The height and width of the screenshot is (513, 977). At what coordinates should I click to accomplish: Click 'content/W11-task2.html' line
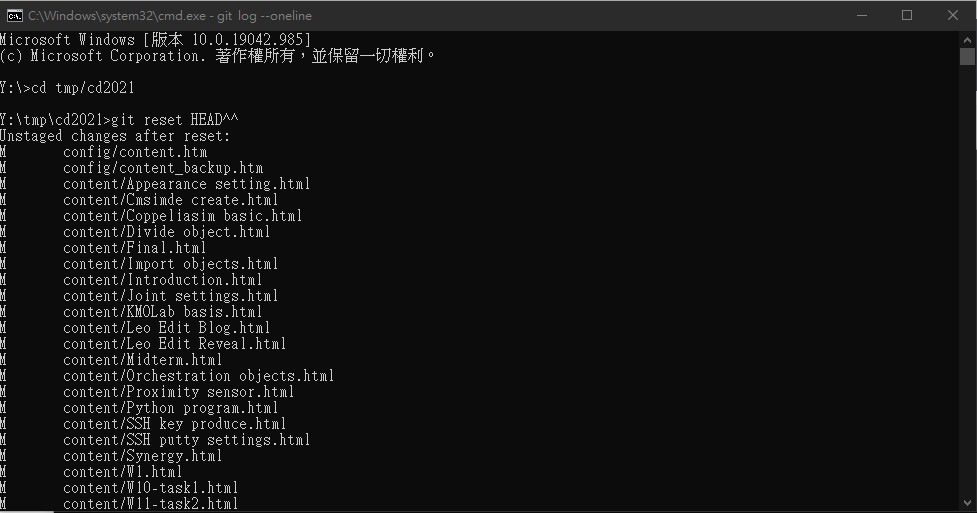click(x=150, y=504)
